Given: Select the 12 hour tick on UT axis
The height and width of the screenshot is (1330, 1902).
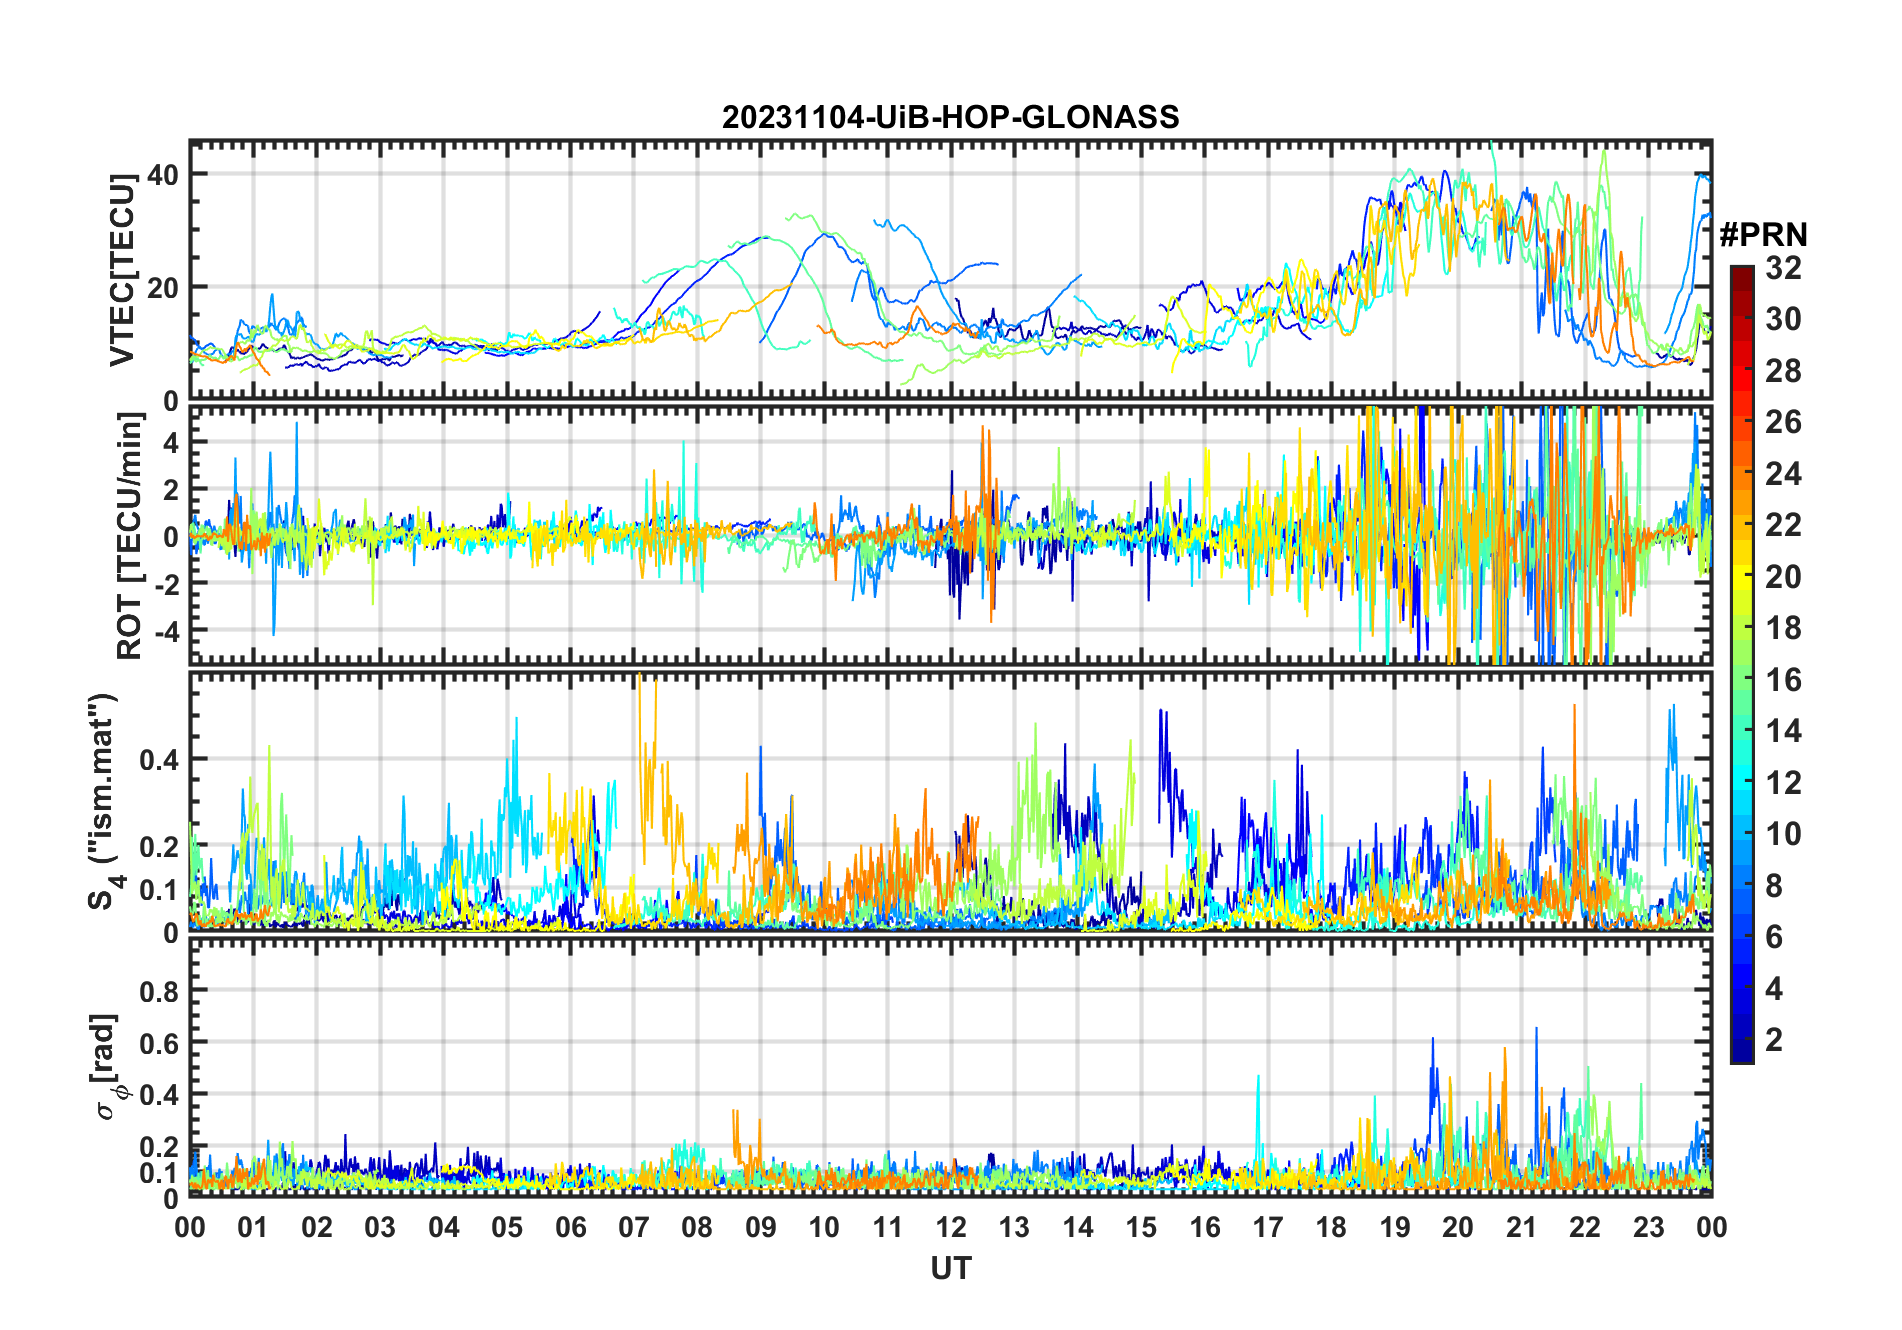Looking at the screenshot, I should coord(950,1228).
